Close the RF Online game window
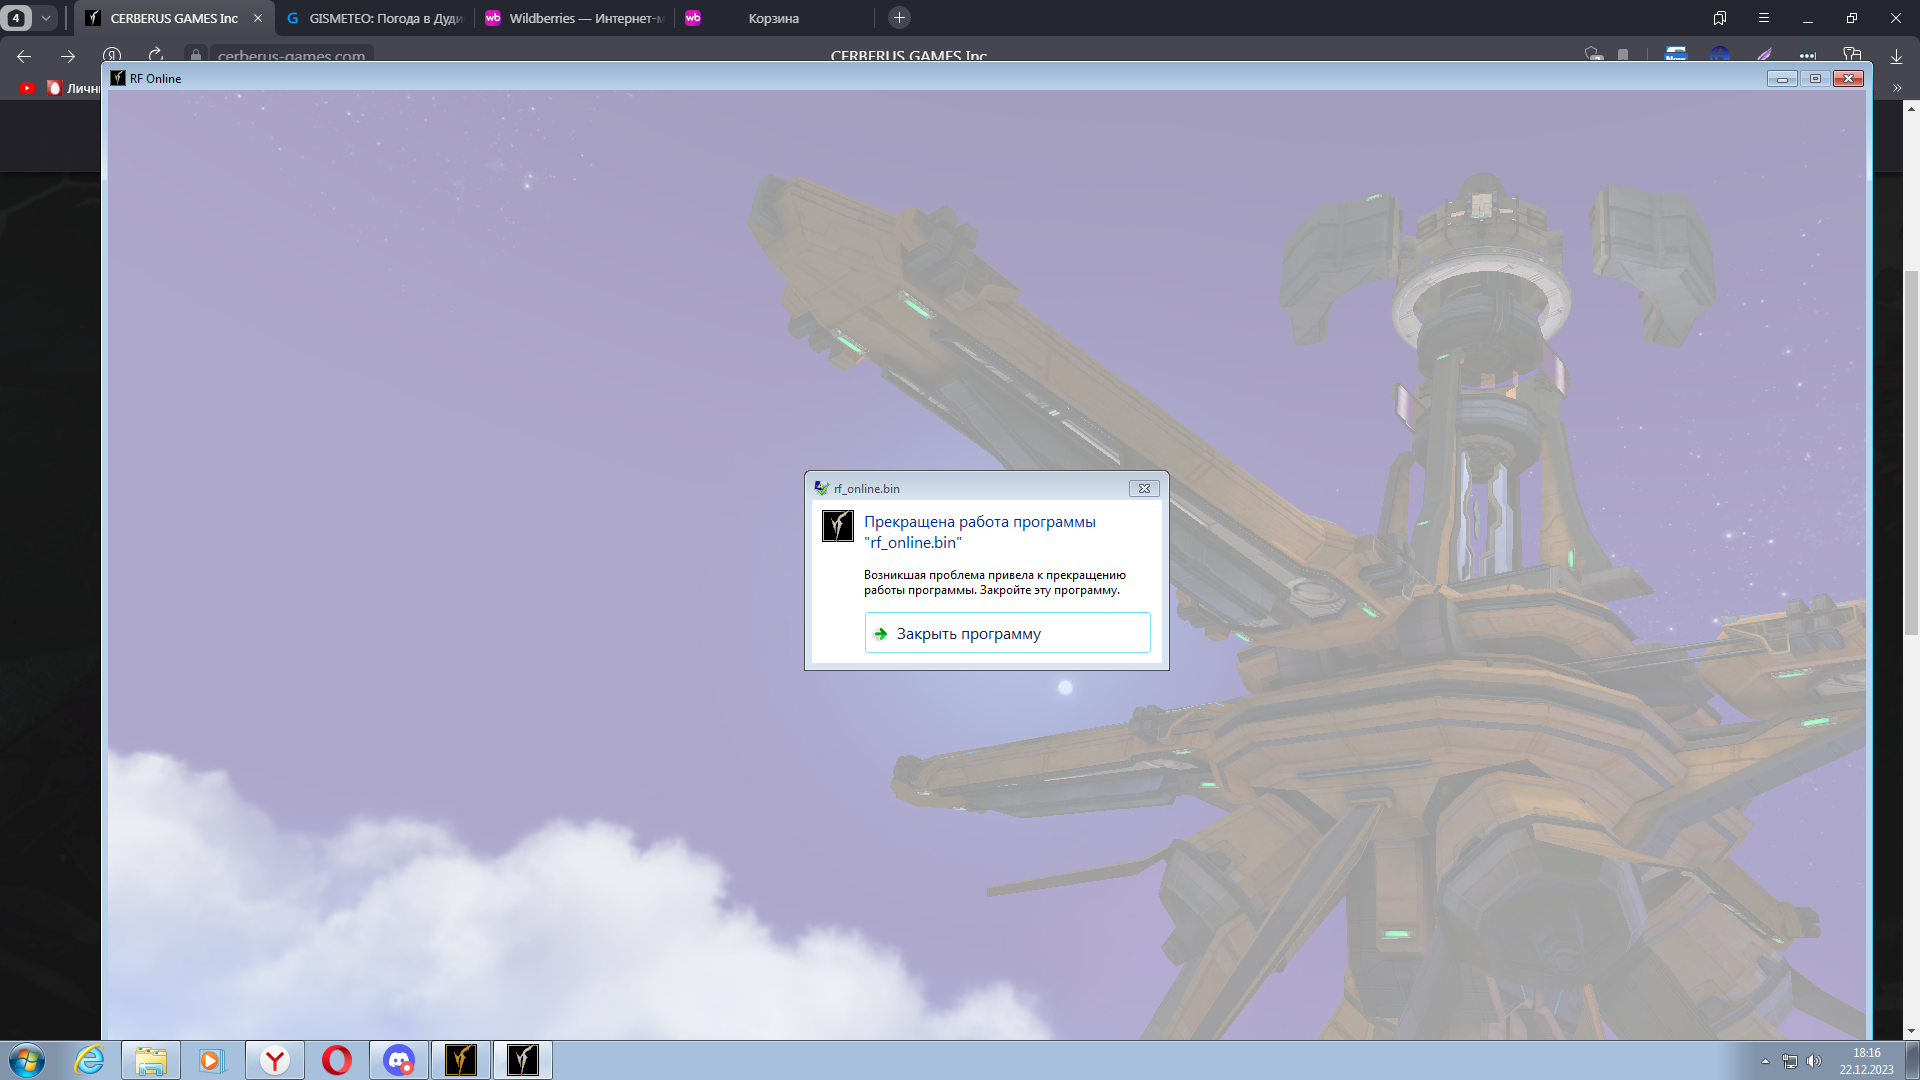Image resolution: width=1920 pixels, height=1080 pixels. tap(1849, 79)
